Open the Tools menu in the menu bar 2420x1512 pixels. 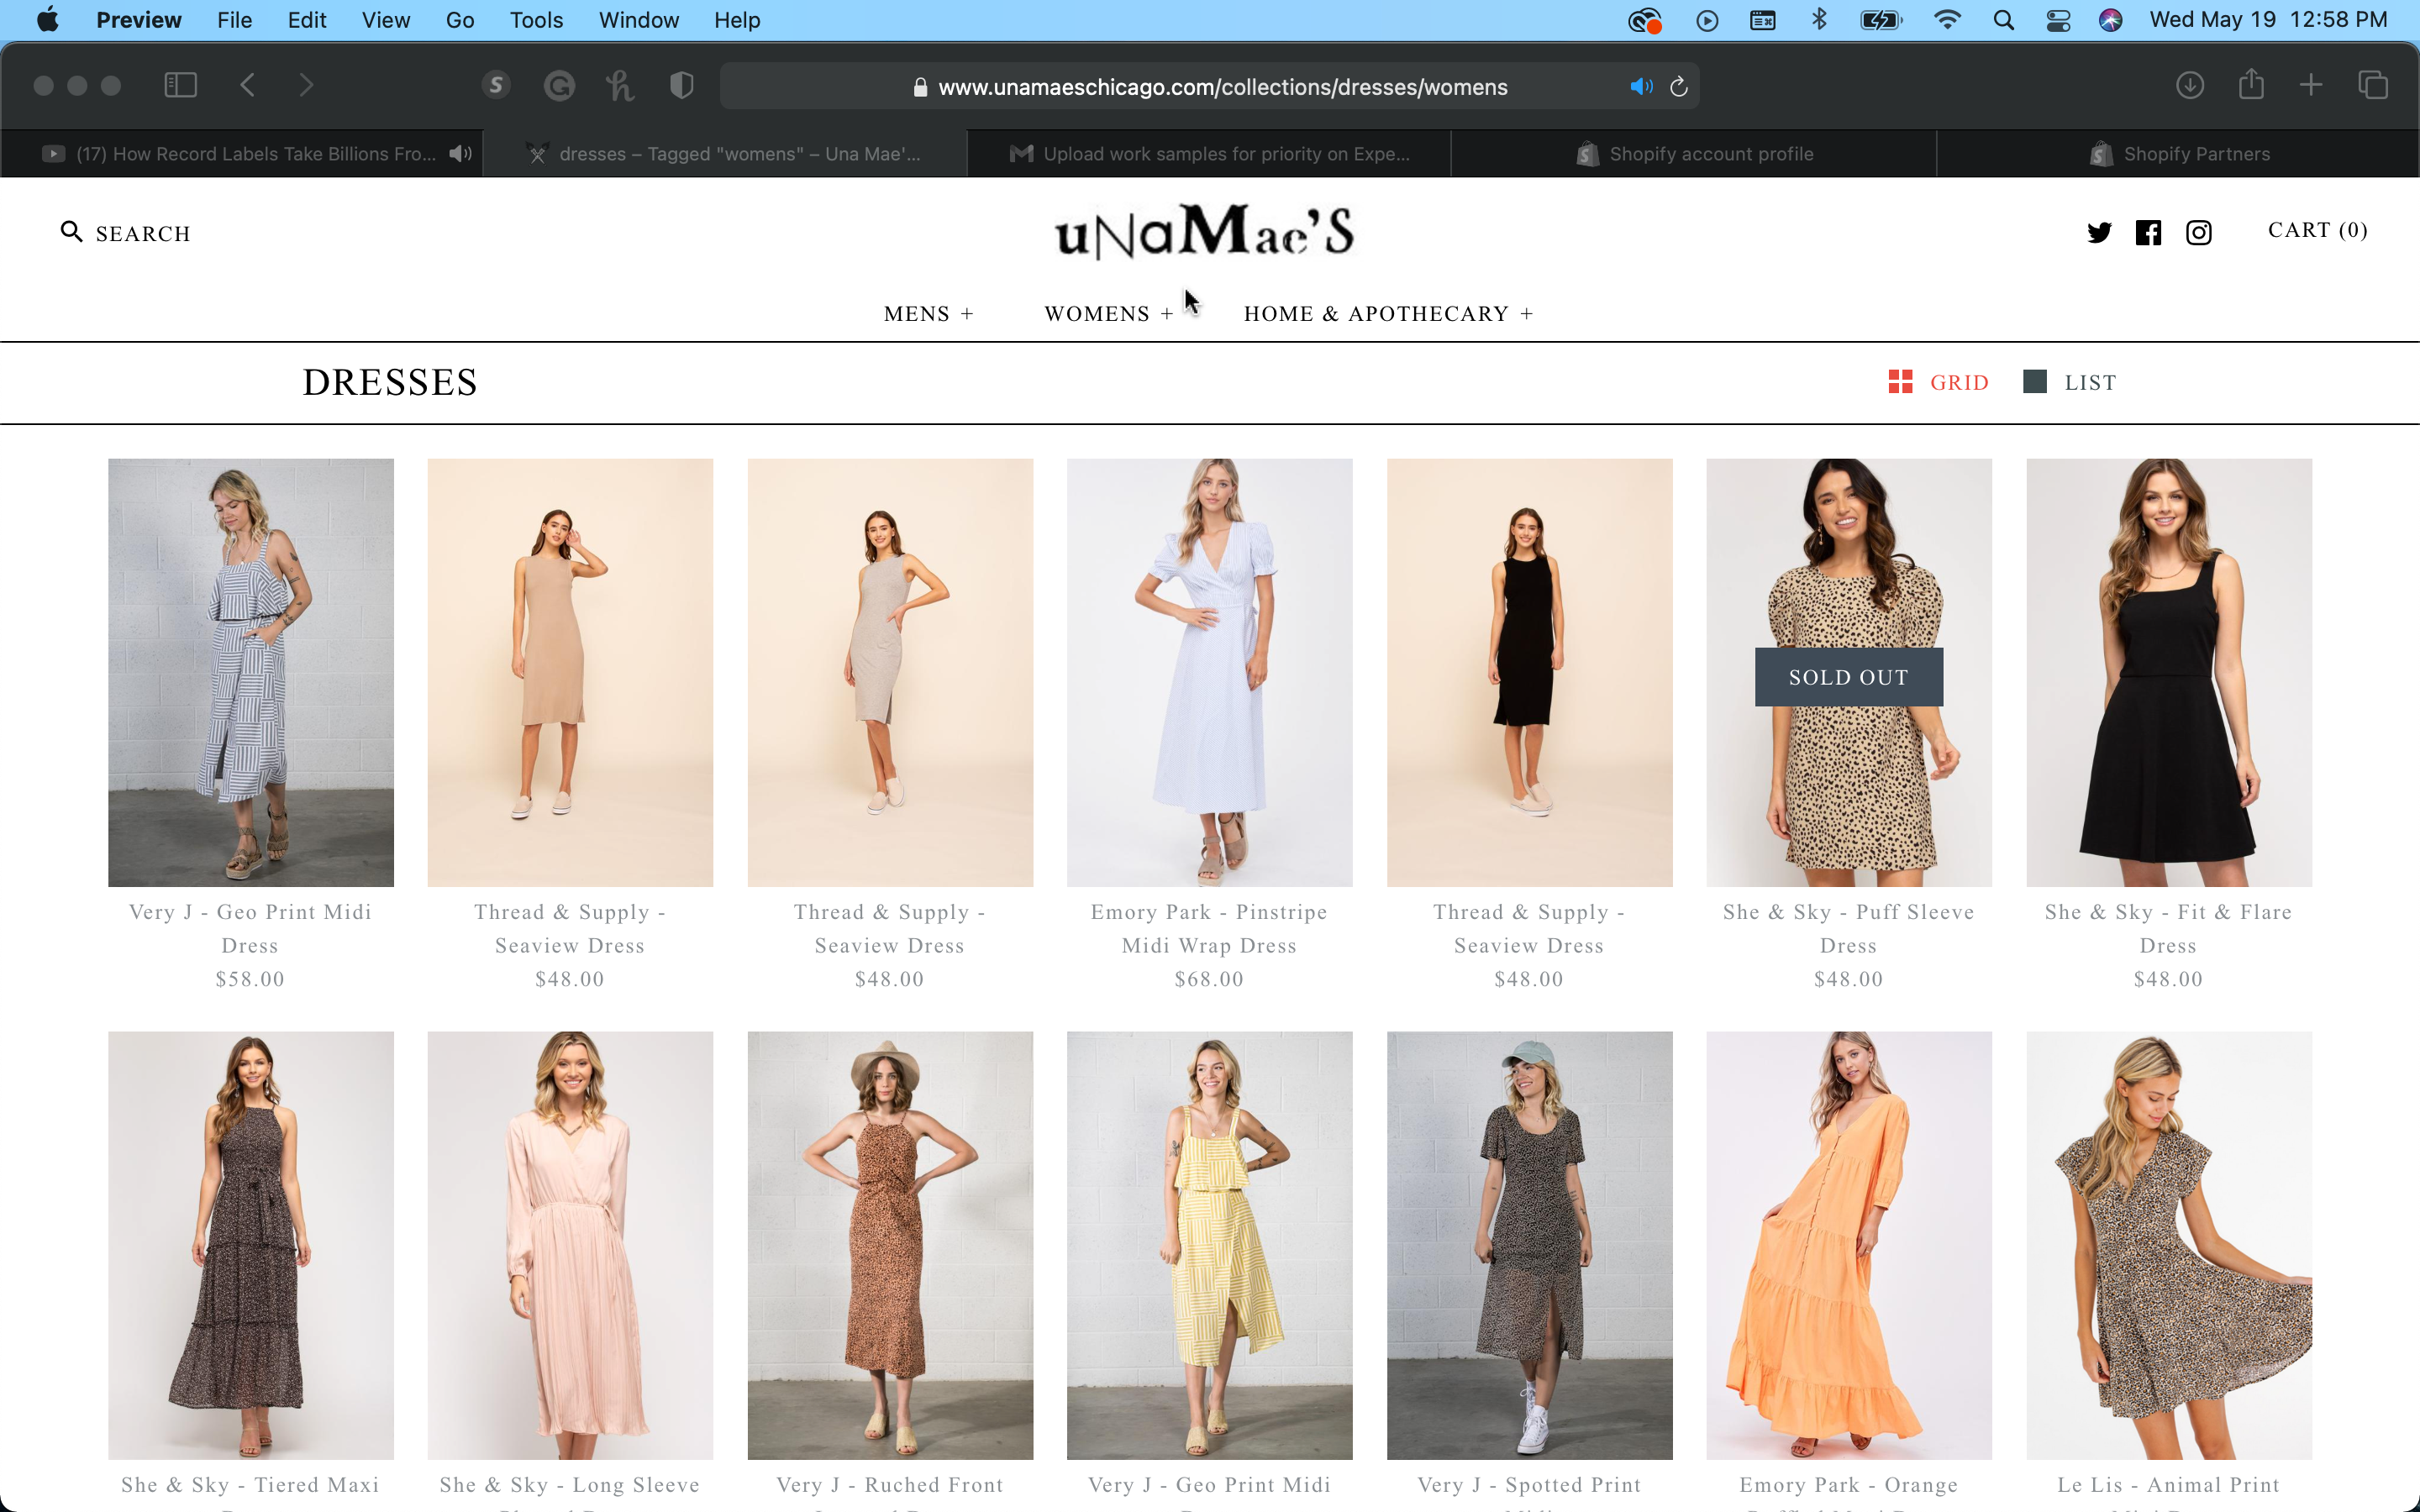coord(536,20)
